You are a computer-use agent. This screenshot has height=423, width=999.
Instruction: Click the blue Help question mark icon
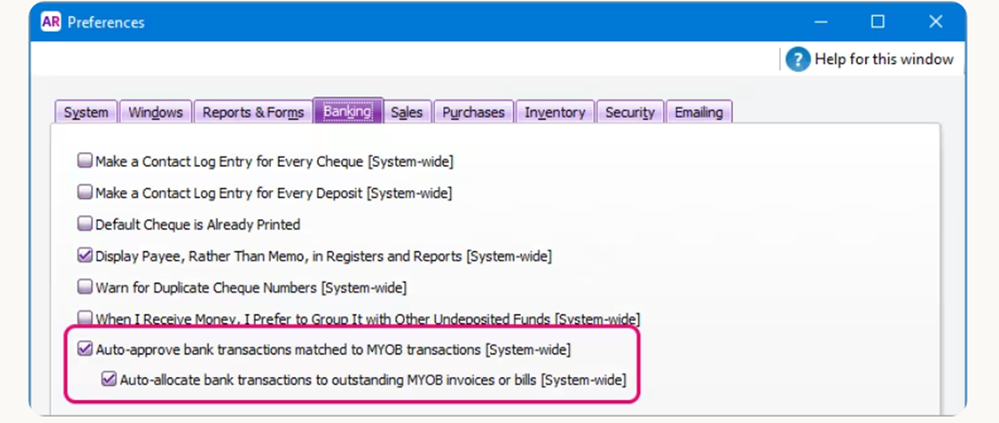(x=797, y=59)
